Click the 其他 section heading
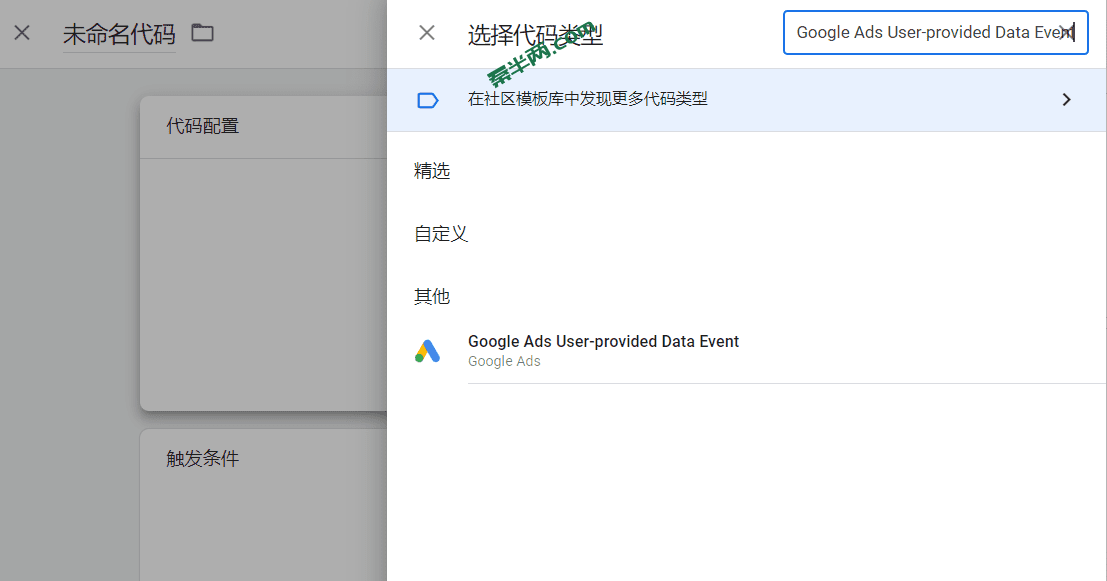Image resolution: width=1107 pixels, height=581 pixels. tap(432, 297)
